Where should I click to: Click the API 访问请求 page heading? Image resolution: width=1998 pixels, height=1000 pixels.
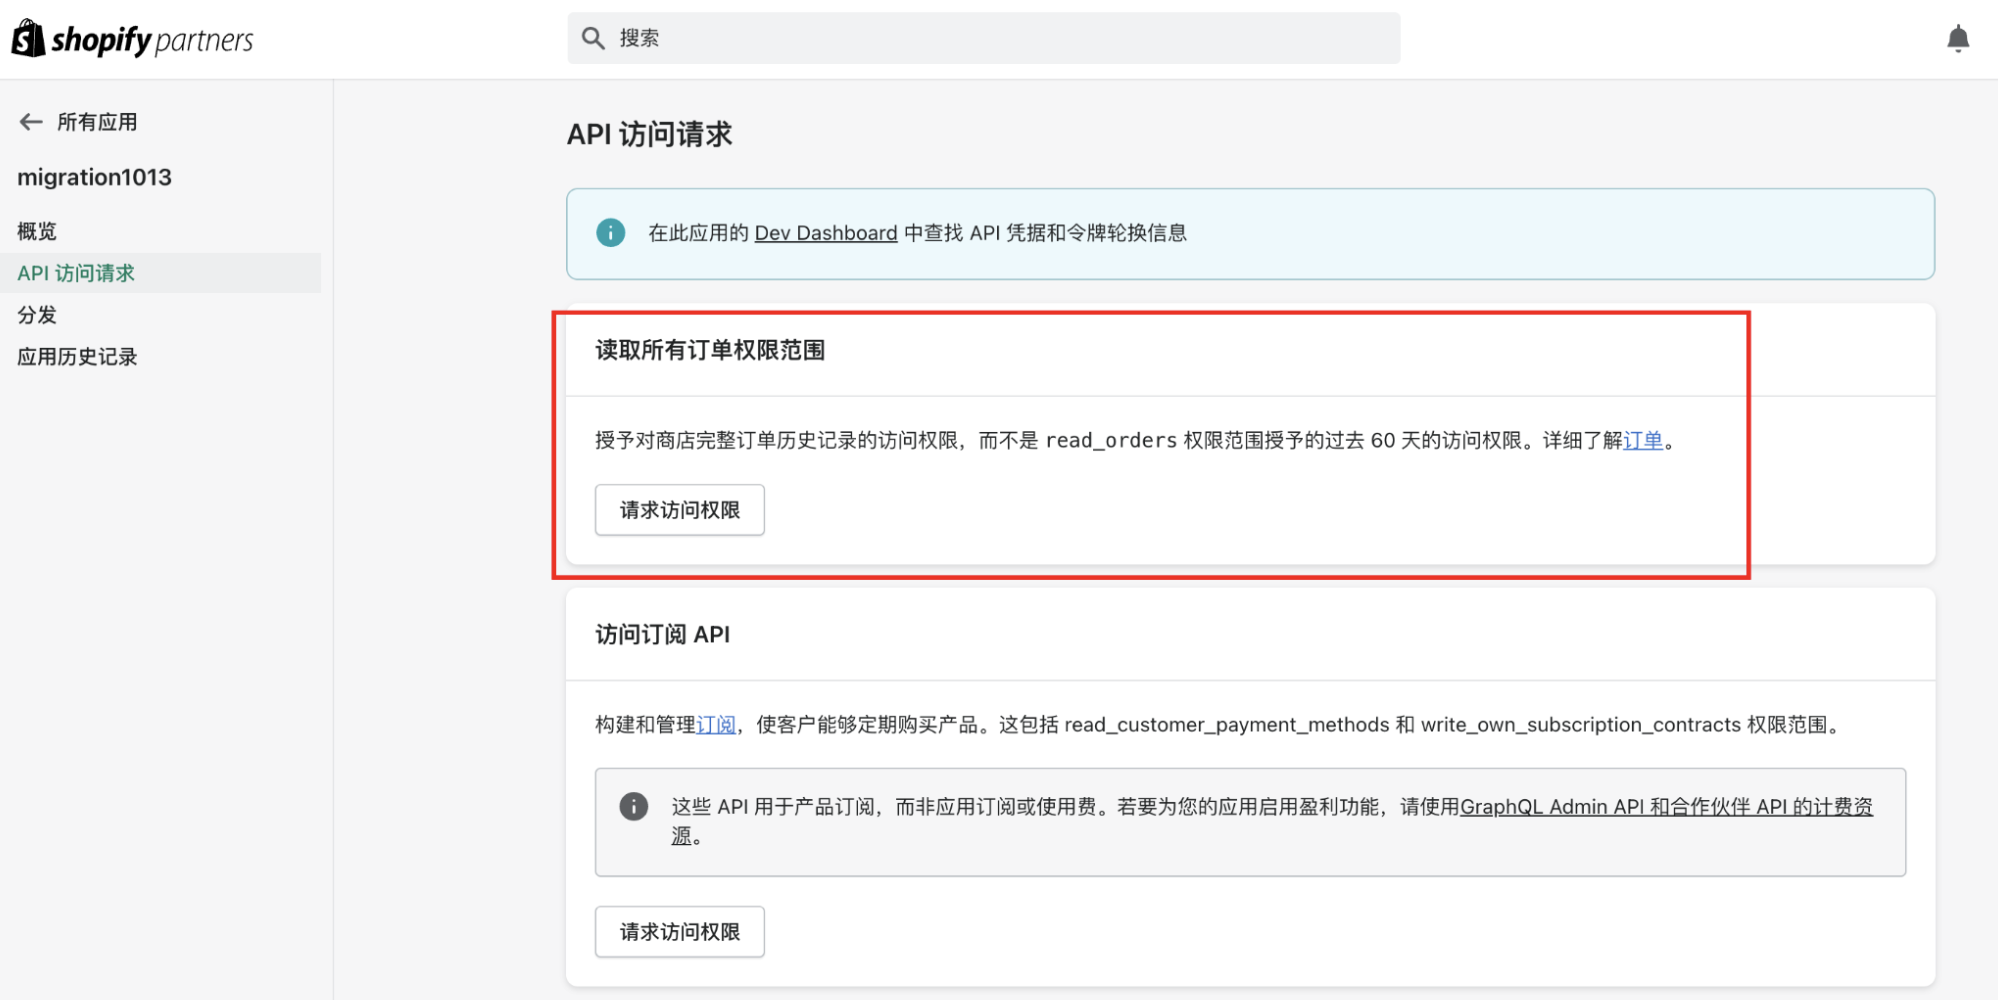pyautogui.click(x=650, y=134)
